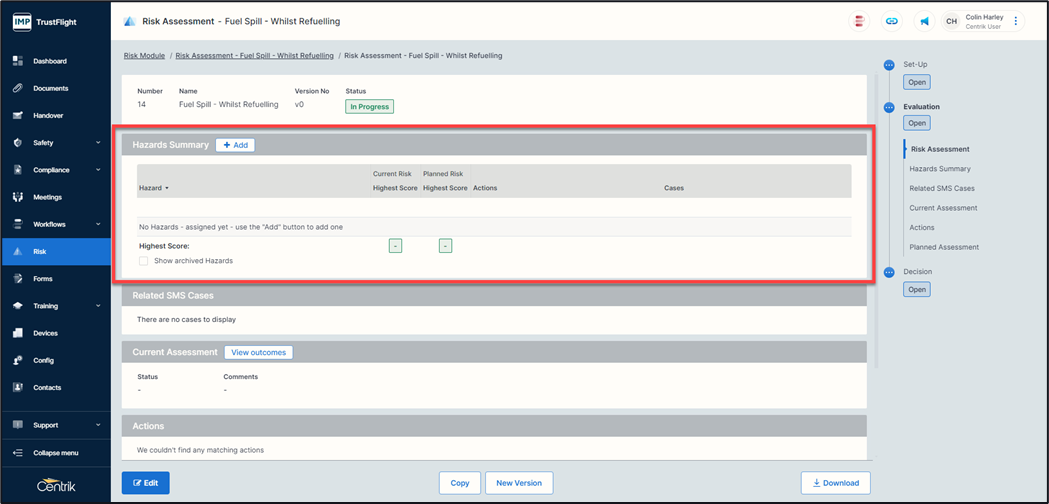Open the Forms menu item
This screenshot has width=1049, height=504.
click(x=43, y=279)
